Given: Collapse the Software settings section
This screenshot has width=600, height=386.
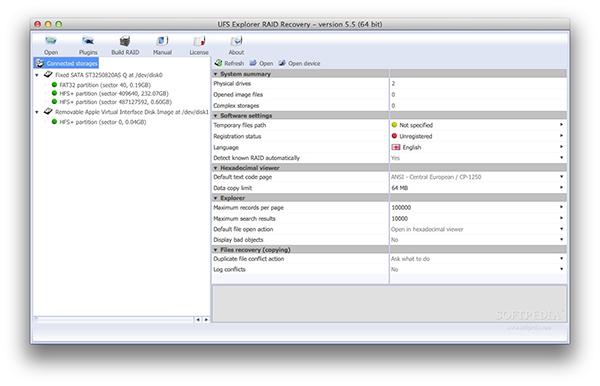Looking at the screenshot, I should click(x=215, y=116).
